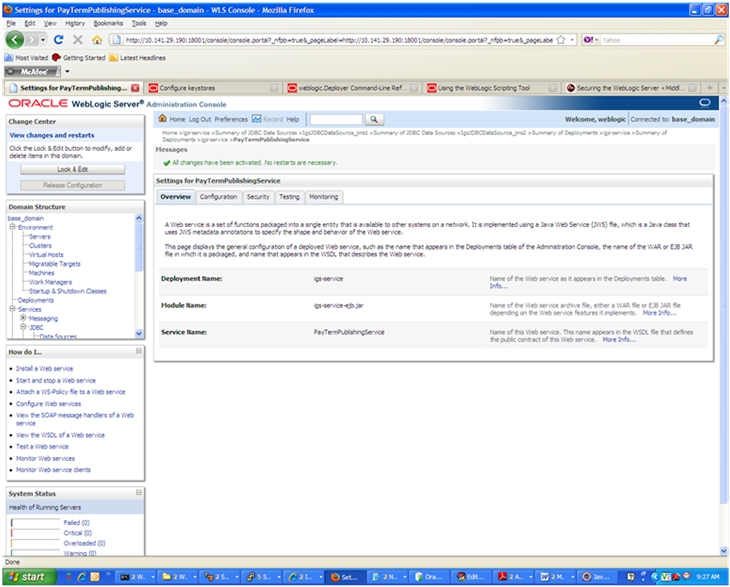
Task: Switch to Using the WebLogic Scripting Tool tab
Action: tap(492, 88)
